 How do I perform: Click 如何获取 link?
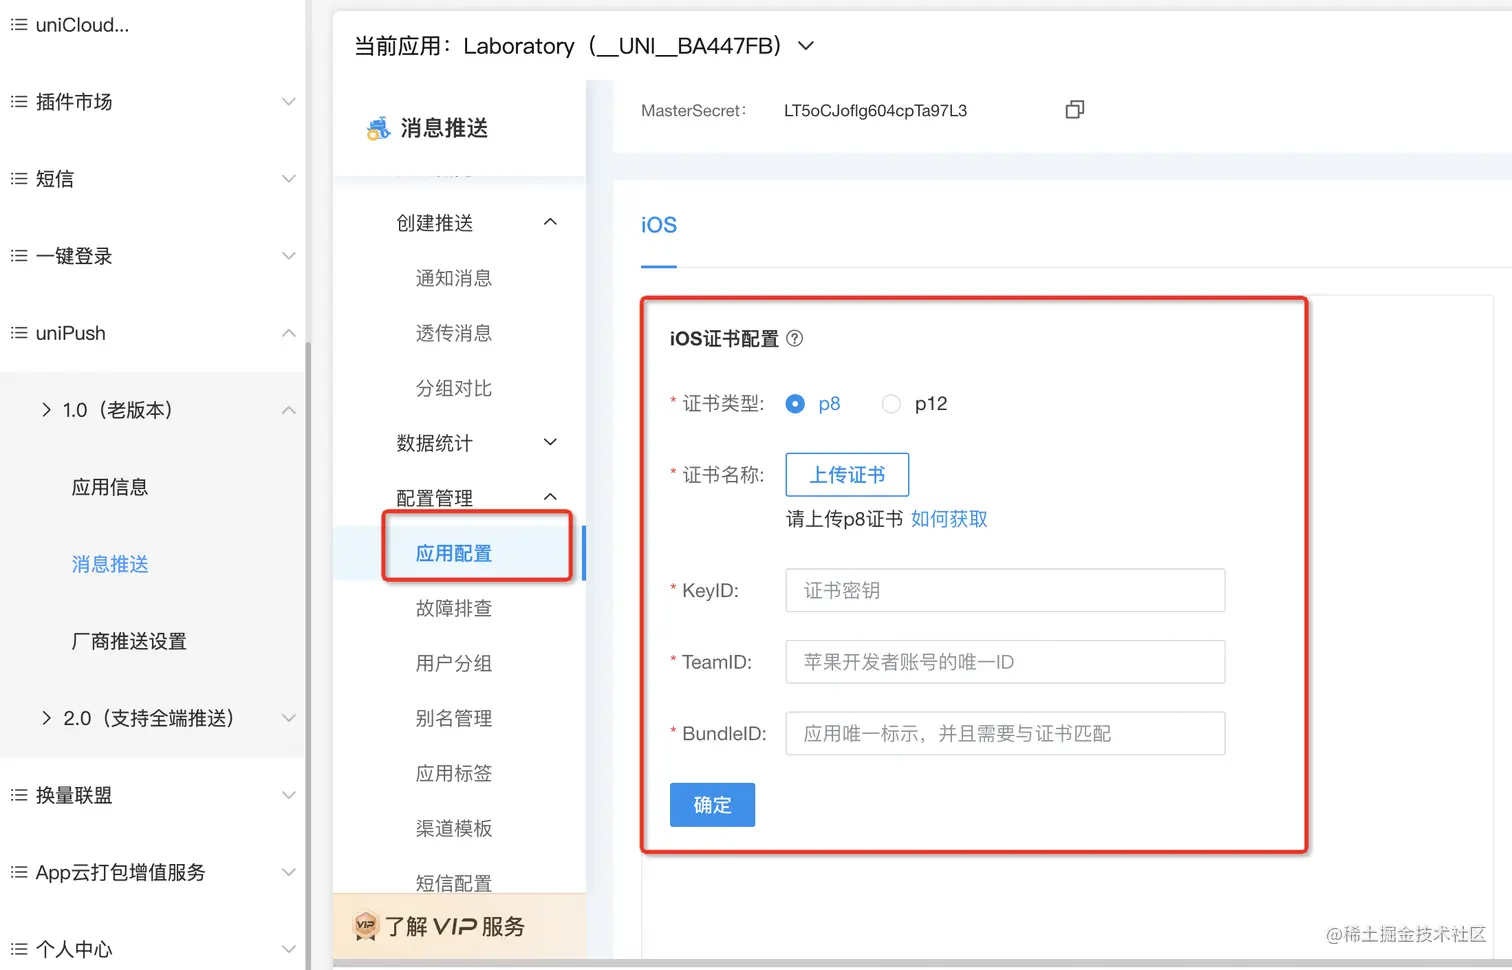point(949,519)
